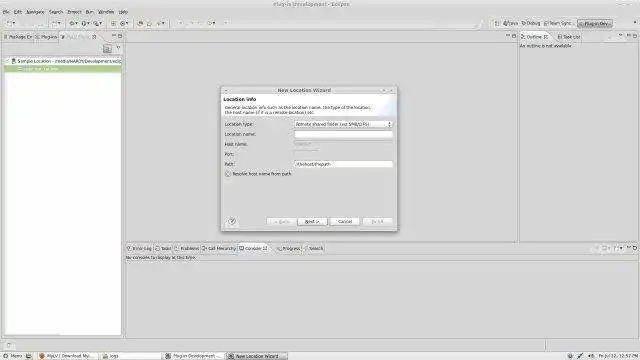The width and height of the screenshot is (640, 360).
Task: Select the Console tab
Action: pyautogui.click(x=253, y=248)
